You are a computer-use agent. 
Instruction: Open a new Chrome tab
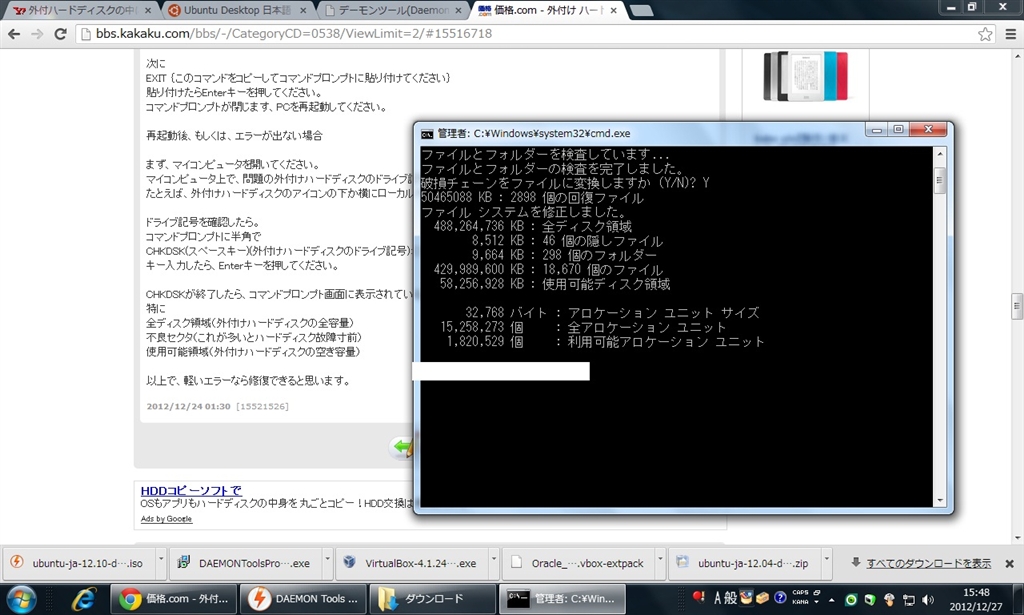click(641, 10)
